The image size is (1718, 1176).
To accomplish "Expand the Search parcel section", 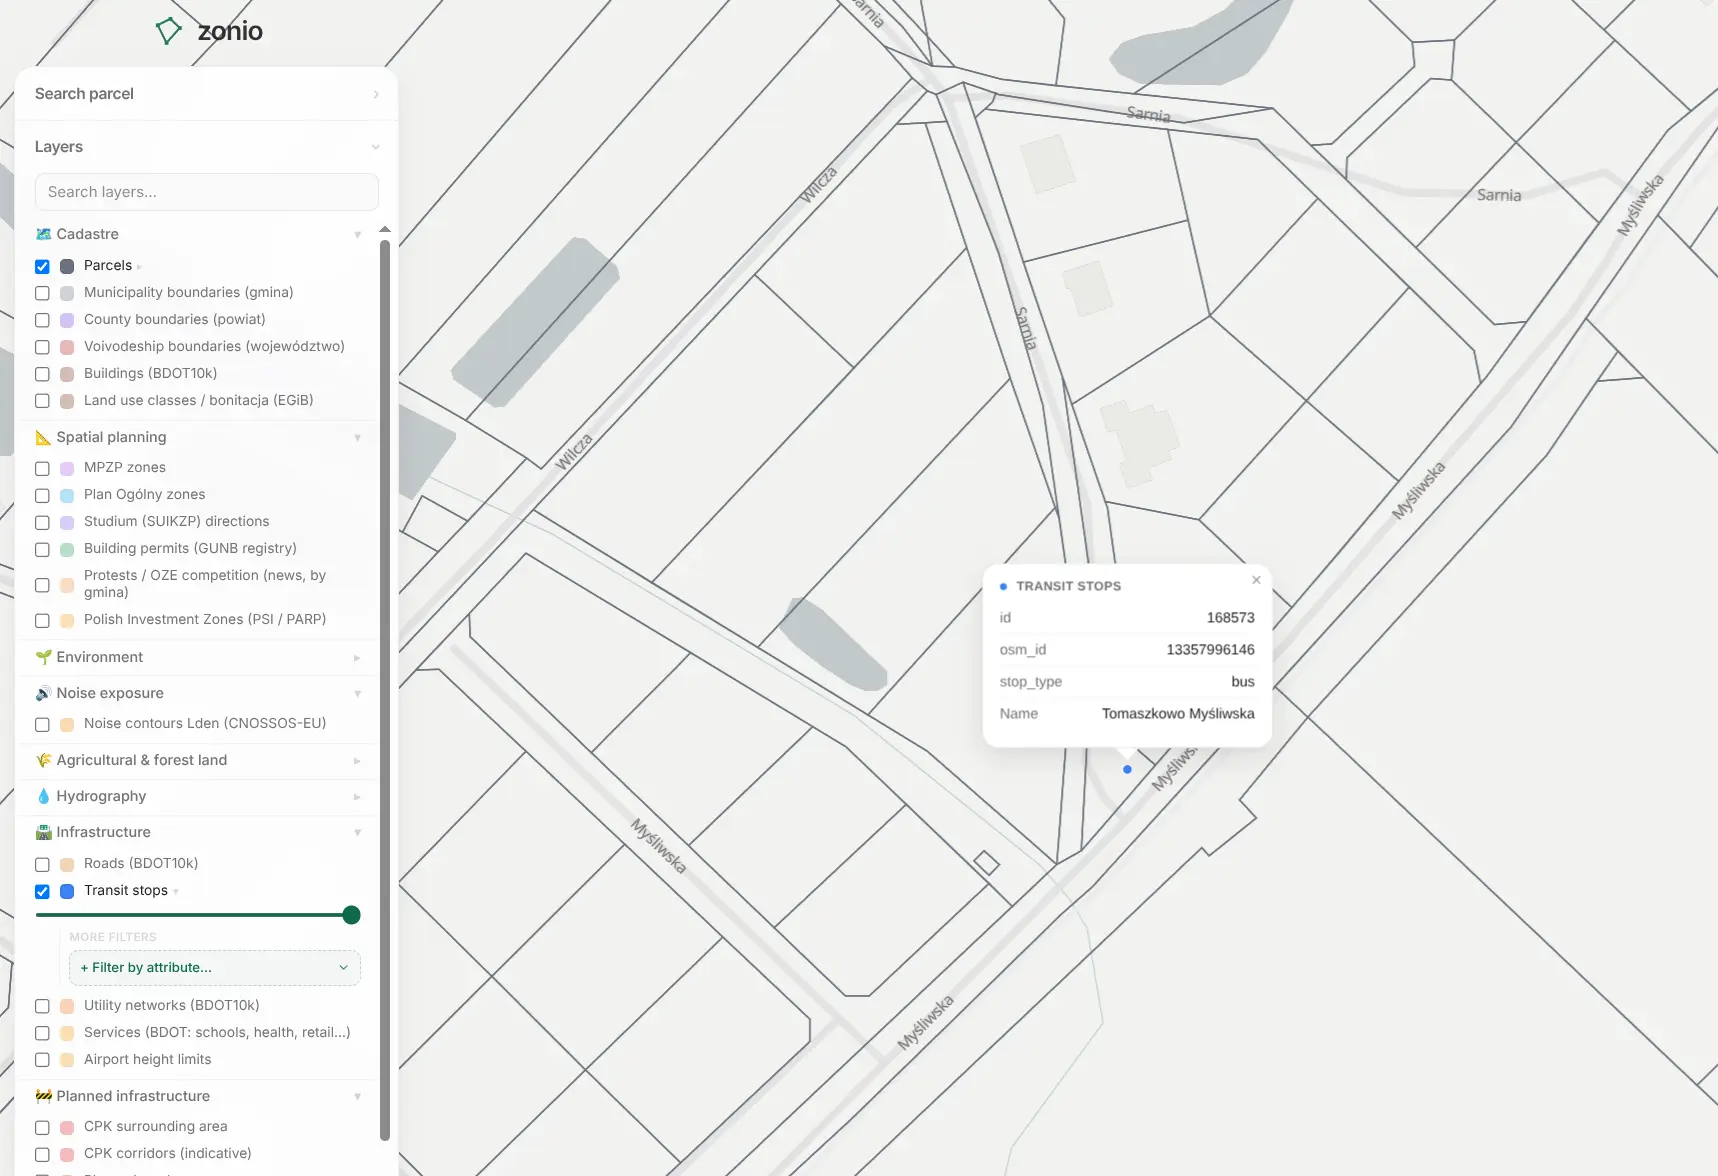I will tap(376, 94).
